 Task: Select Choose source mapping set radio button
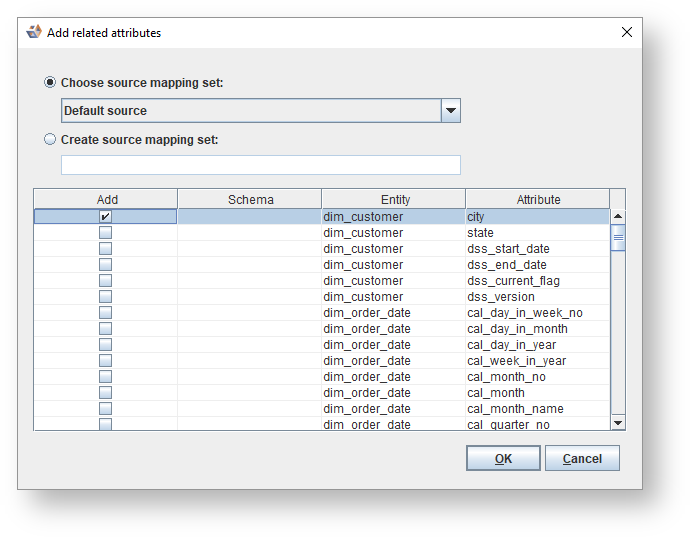coord(50,83)
